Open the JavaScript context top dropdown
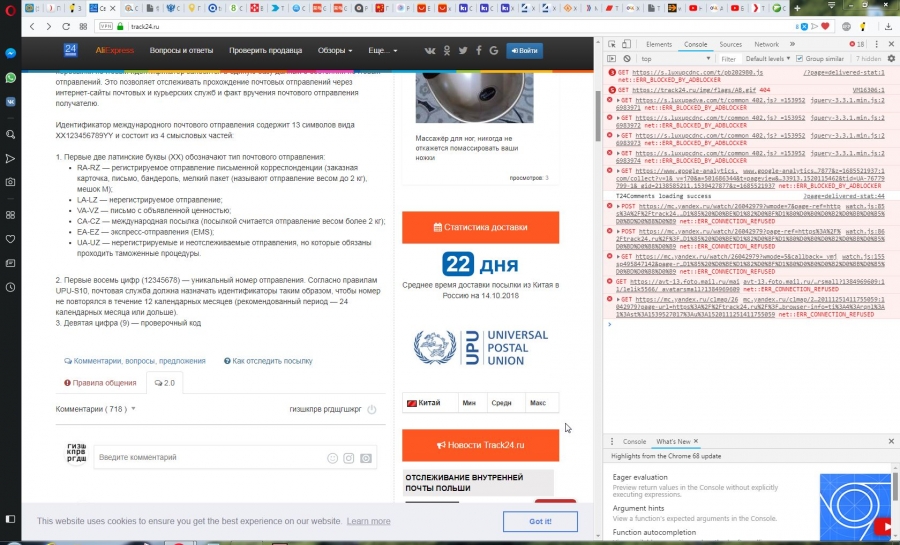Screen dimensions: 900x545 (676, 59)
